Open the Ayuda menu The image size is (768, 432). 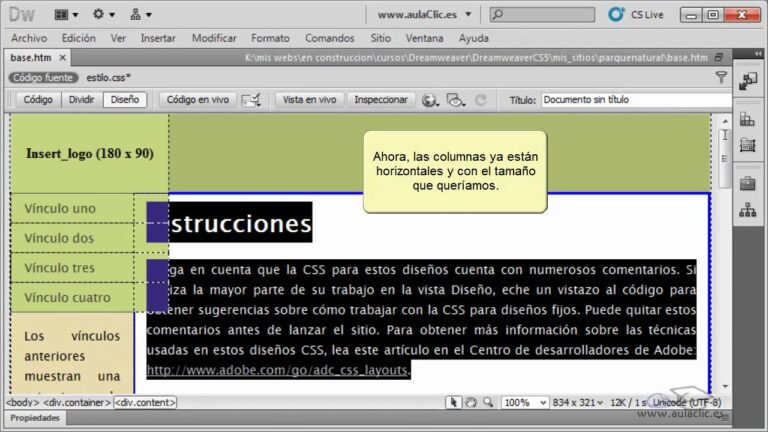click(474, 38)
